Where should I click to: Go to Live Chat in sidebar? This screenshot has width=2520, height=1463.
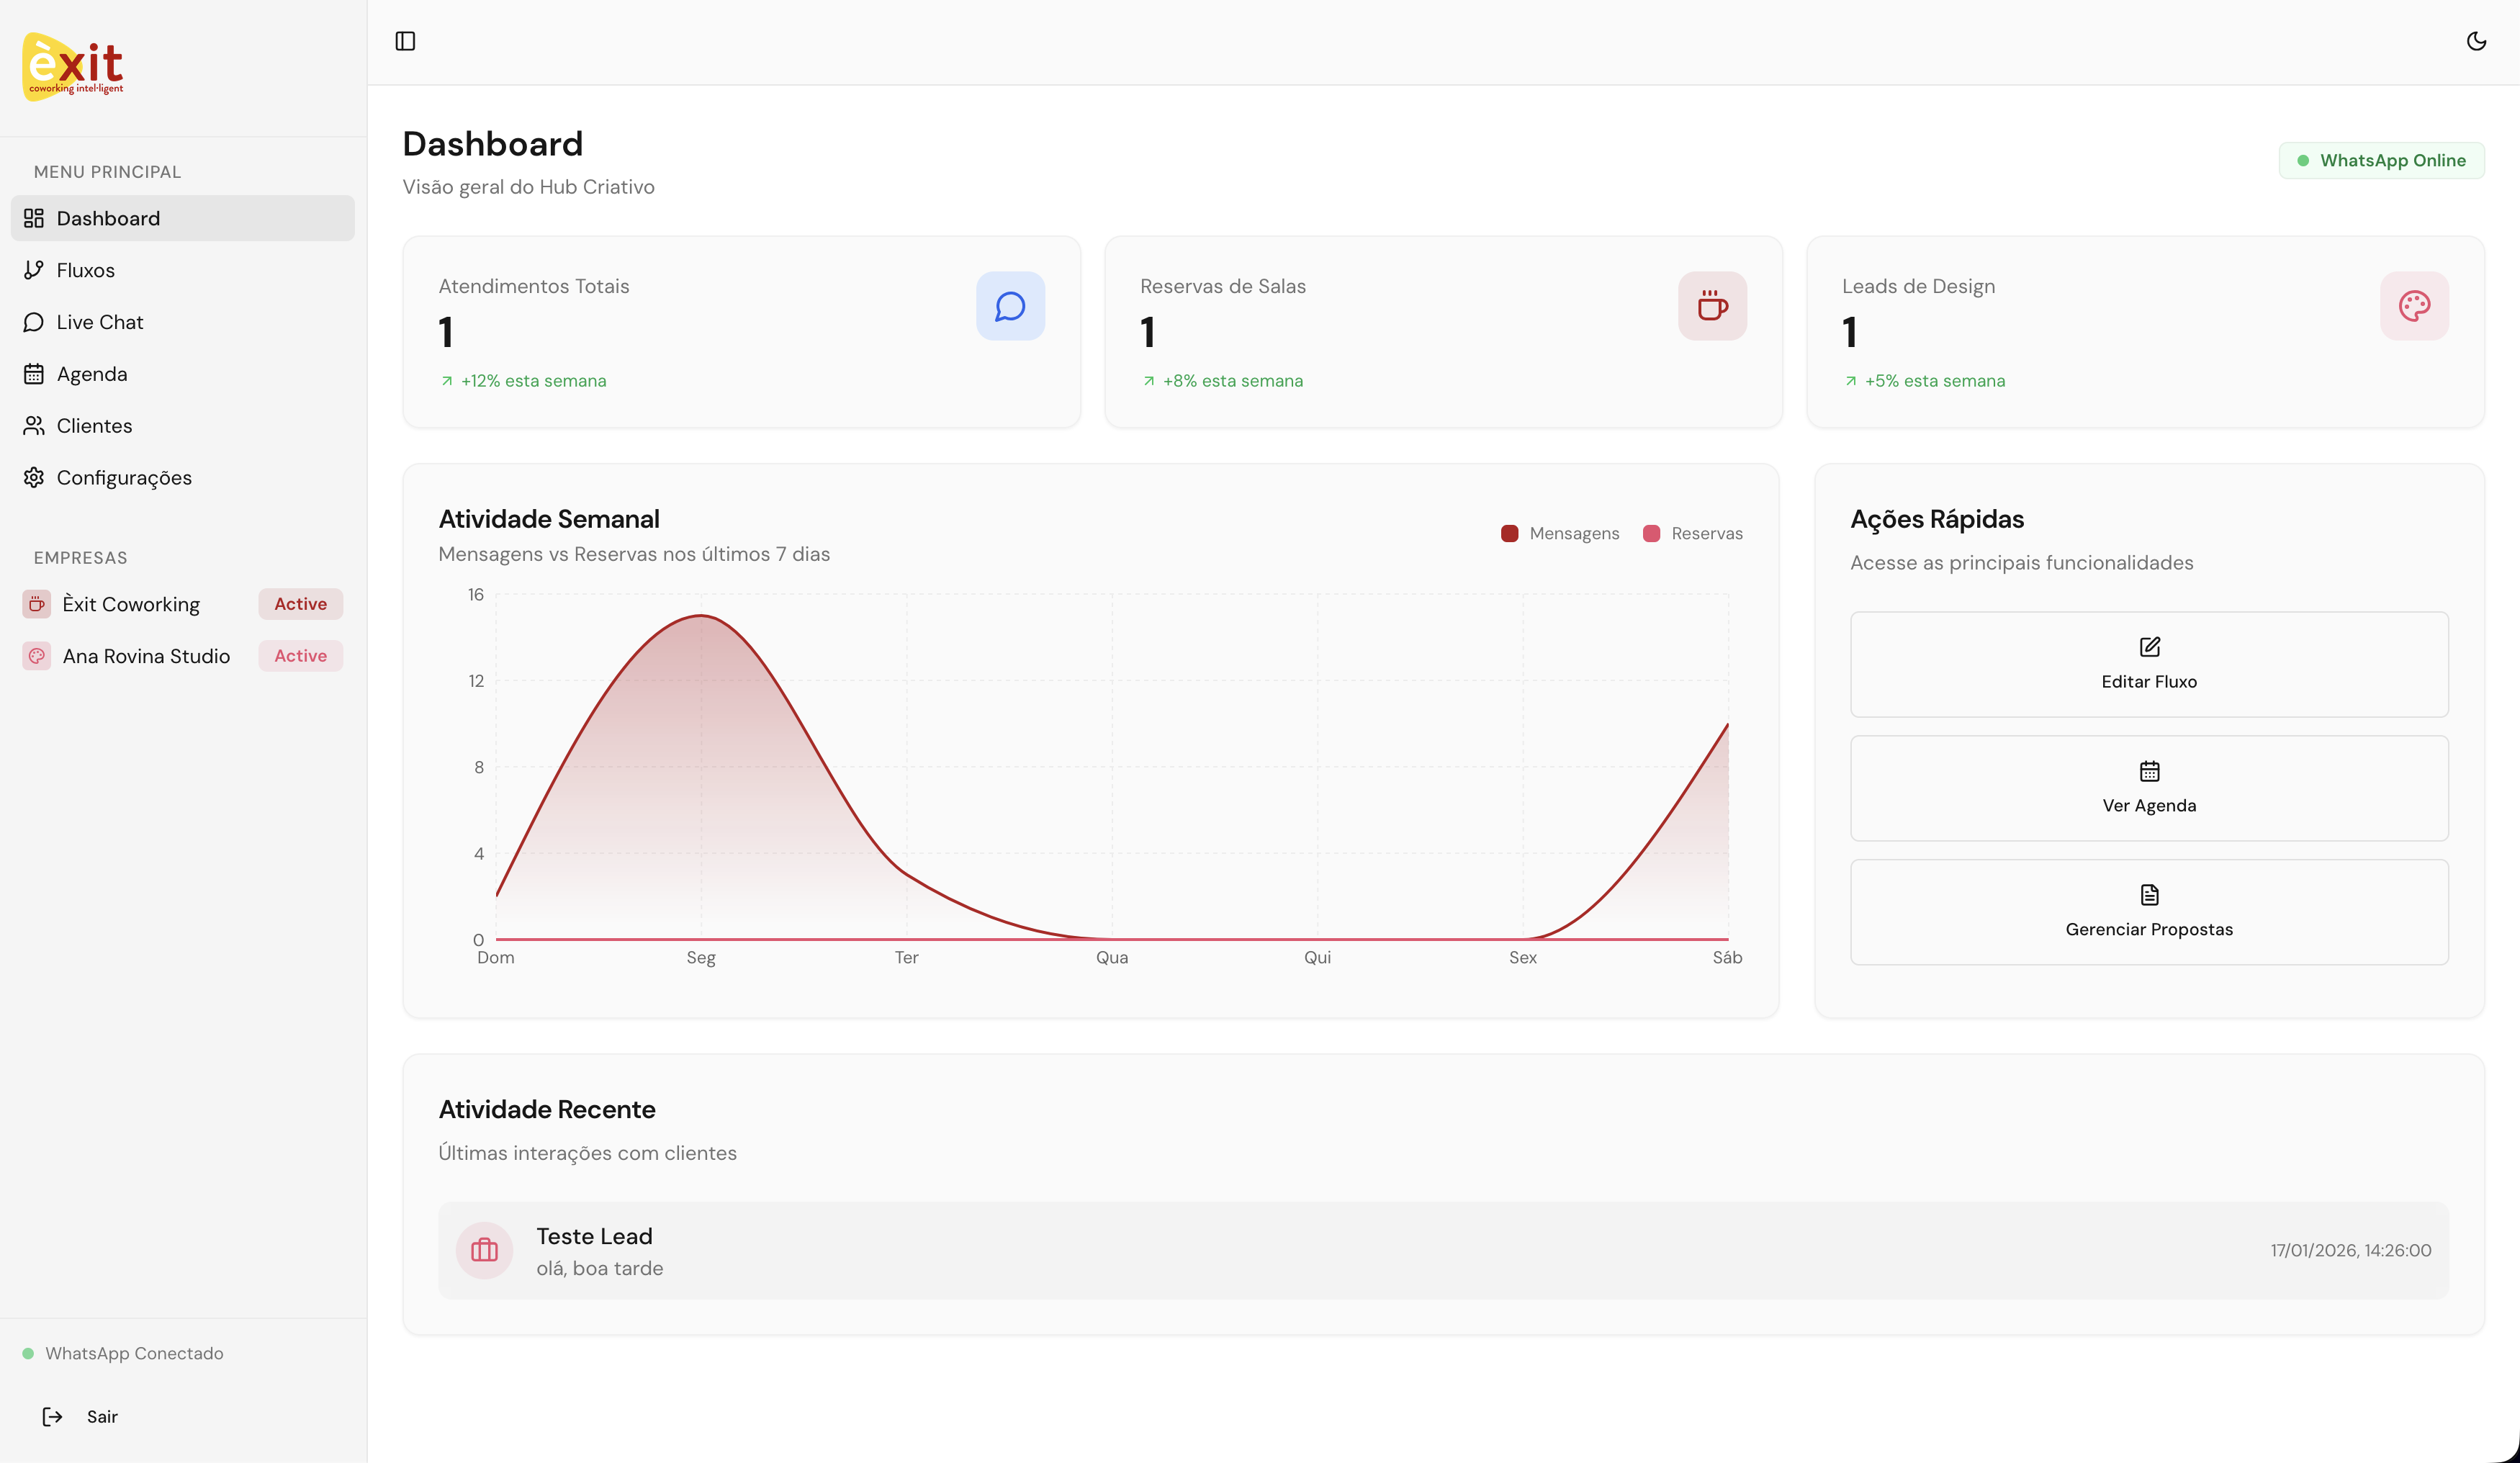[x=99, y=322]
